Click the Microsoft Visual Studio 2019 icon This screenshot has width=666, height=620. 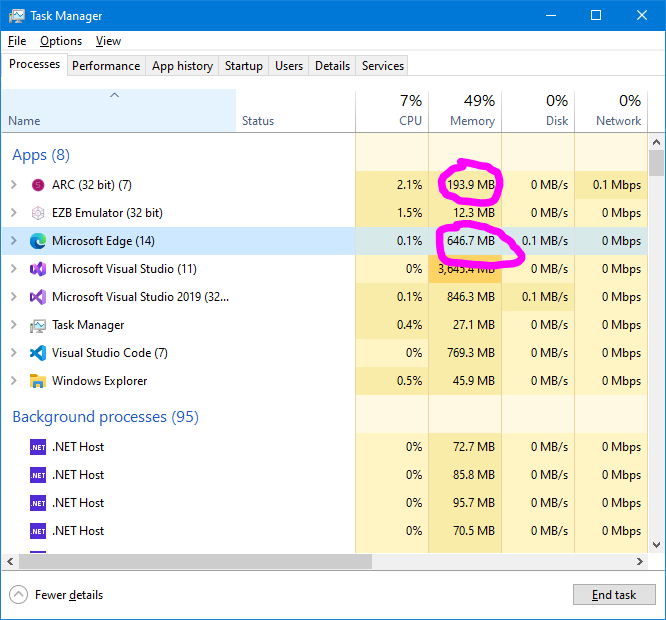38,297
